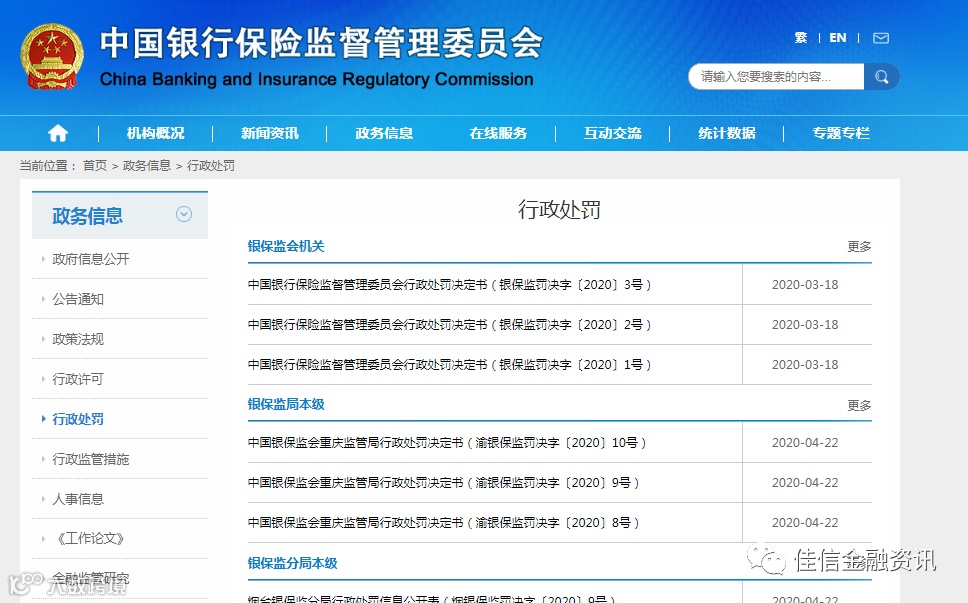The width and height of the screenshot is (968, 603).
Task: Open the mail envelope icon
Action: 881,38
